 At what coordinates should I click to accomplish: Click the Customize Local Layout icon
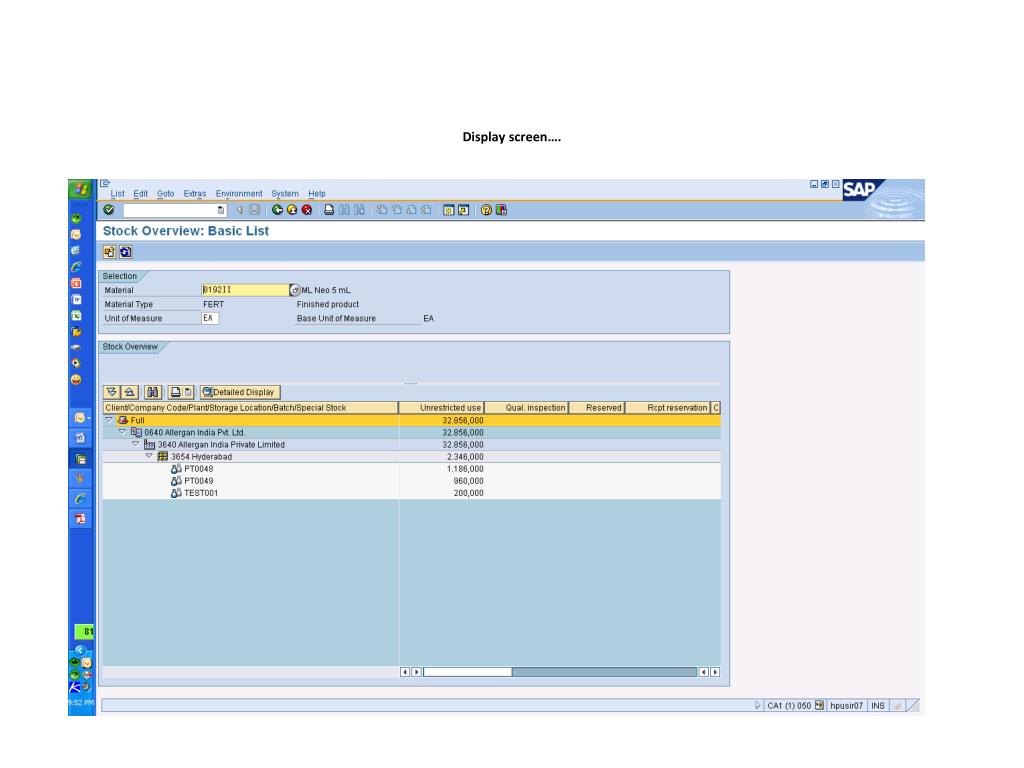click(501, 210)
